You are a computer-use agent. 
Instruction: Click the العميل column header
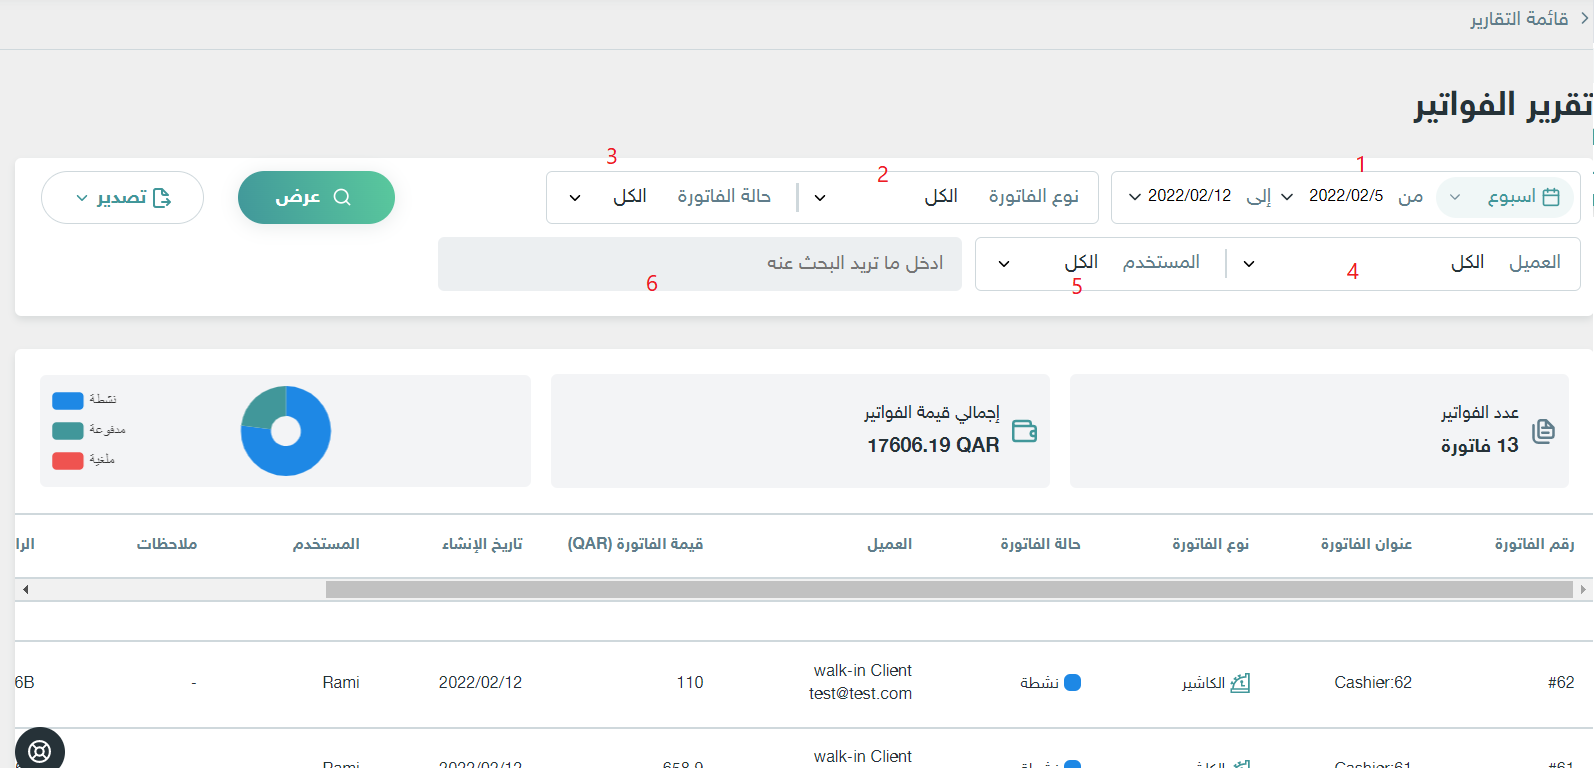click(x=890, y=544)
